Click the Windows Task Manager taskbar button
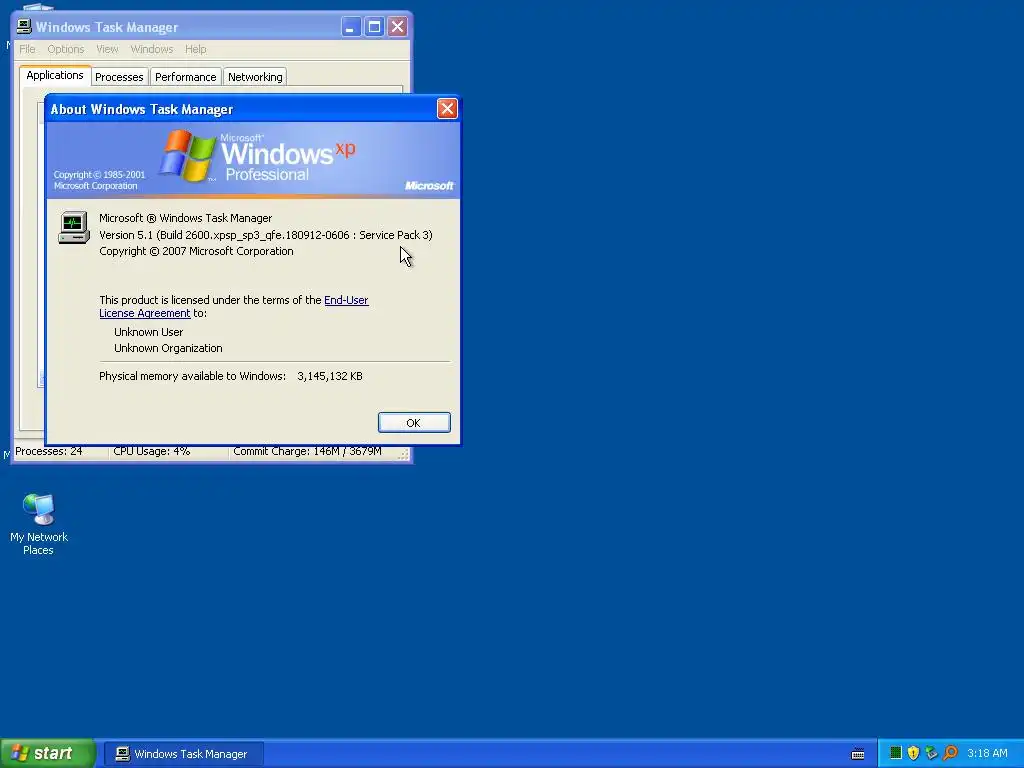This screenshot has width=1024, height=768. (x=184, y=754)
